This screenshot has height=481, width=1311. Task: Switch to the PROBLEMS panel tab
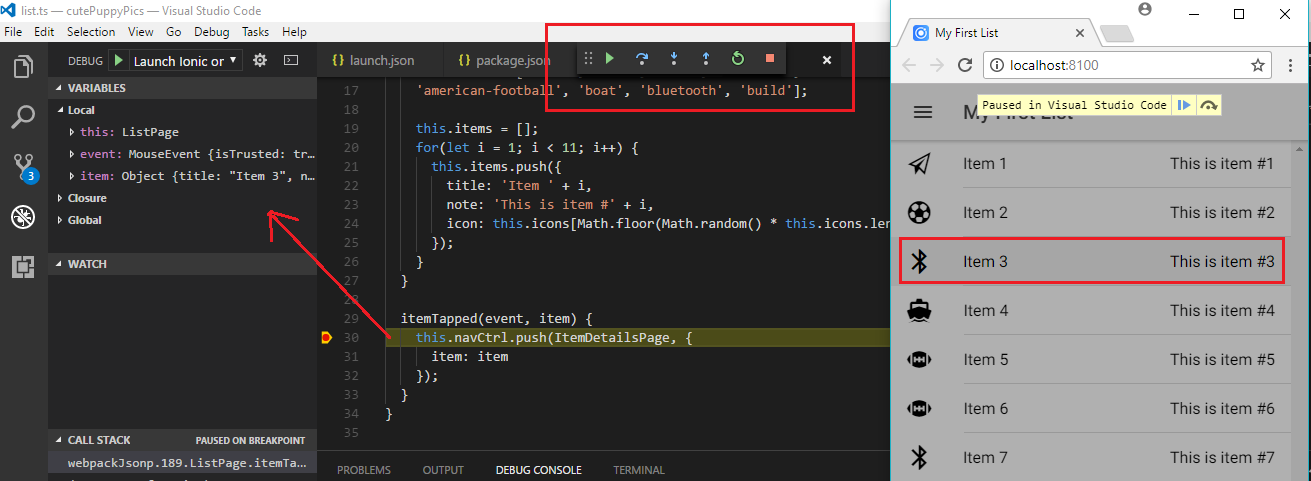pos(364,470)
